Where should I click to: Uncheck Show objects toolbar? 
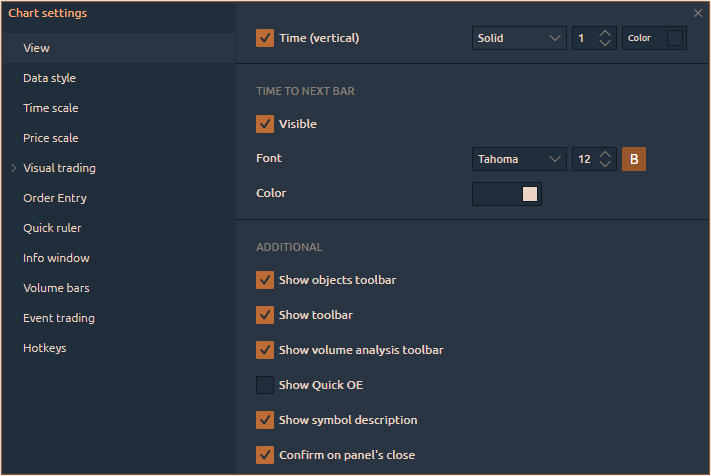265,280
